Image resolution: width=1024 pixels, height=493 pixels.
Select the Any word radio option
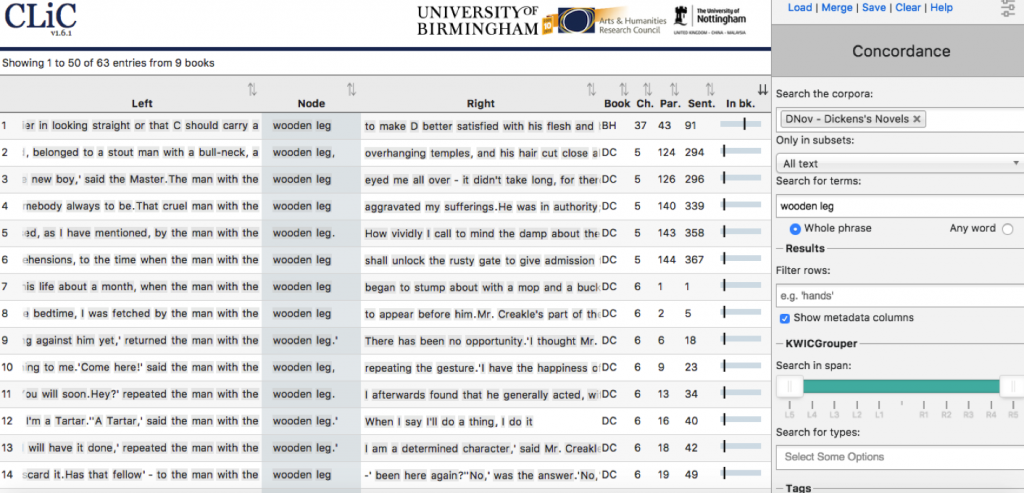pos(1007,228)
